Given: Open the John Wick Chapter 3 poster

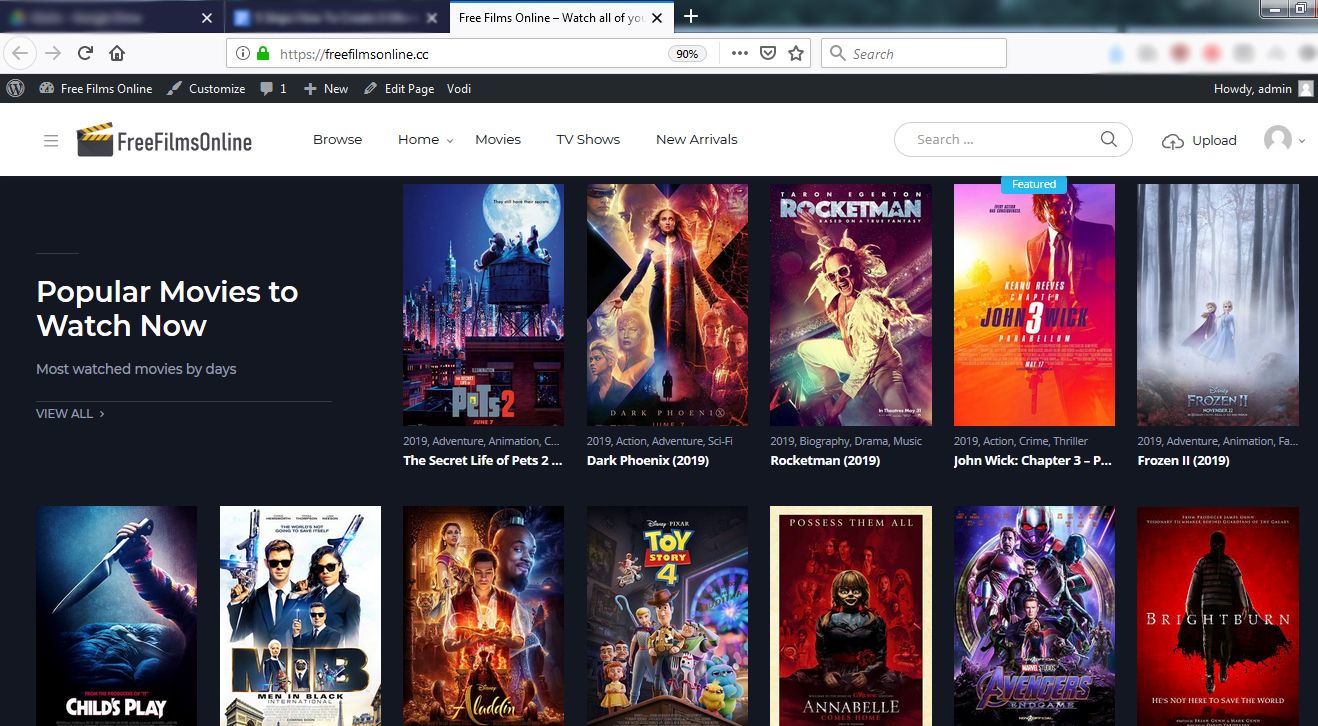Looking at the screenshot, I should [x=1034, y=305].
